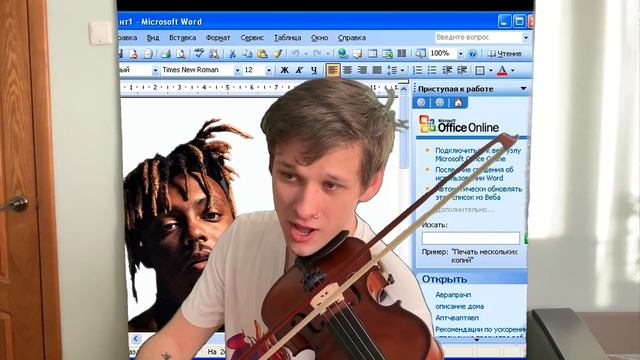Click the task pane Back arrow
This screenshot has height=360, width=640.
pyautogui.click(x=421, y=102)
